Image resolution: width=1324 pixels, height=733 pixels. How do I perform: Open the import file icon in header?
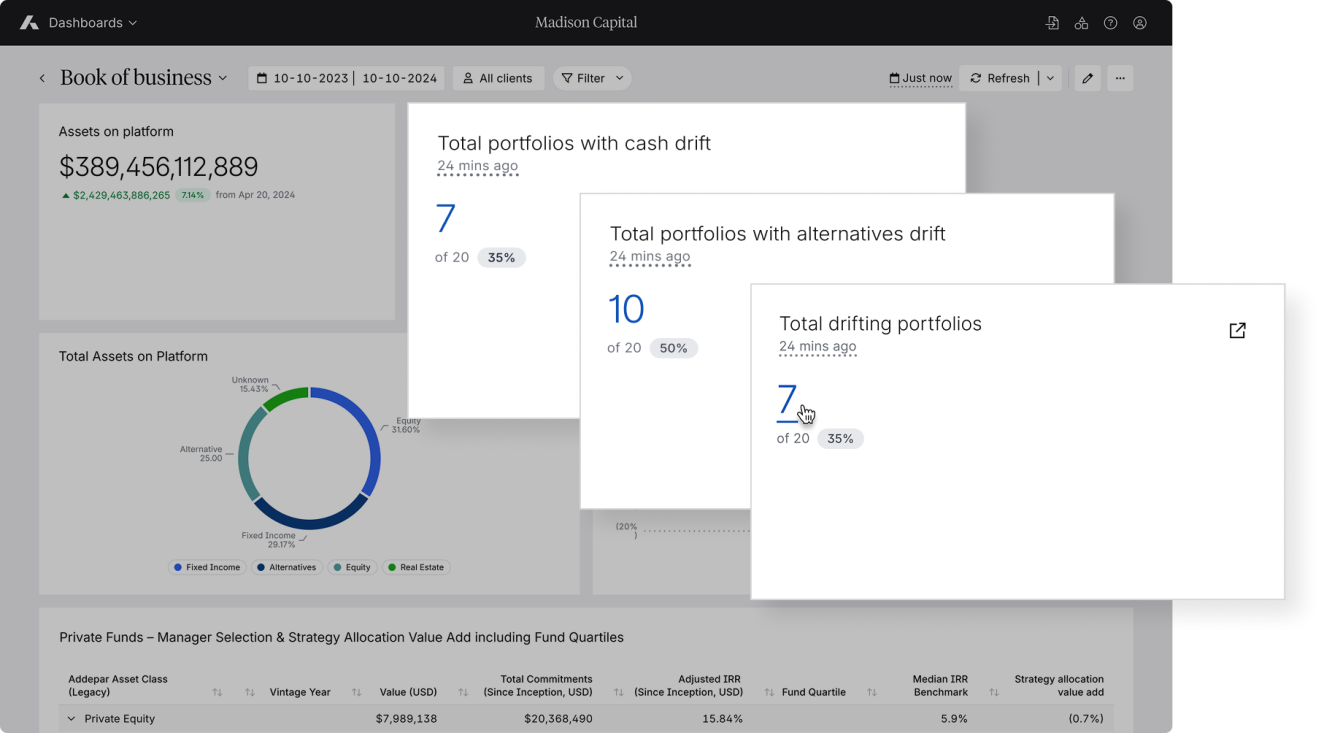(x=1052, y=23)
